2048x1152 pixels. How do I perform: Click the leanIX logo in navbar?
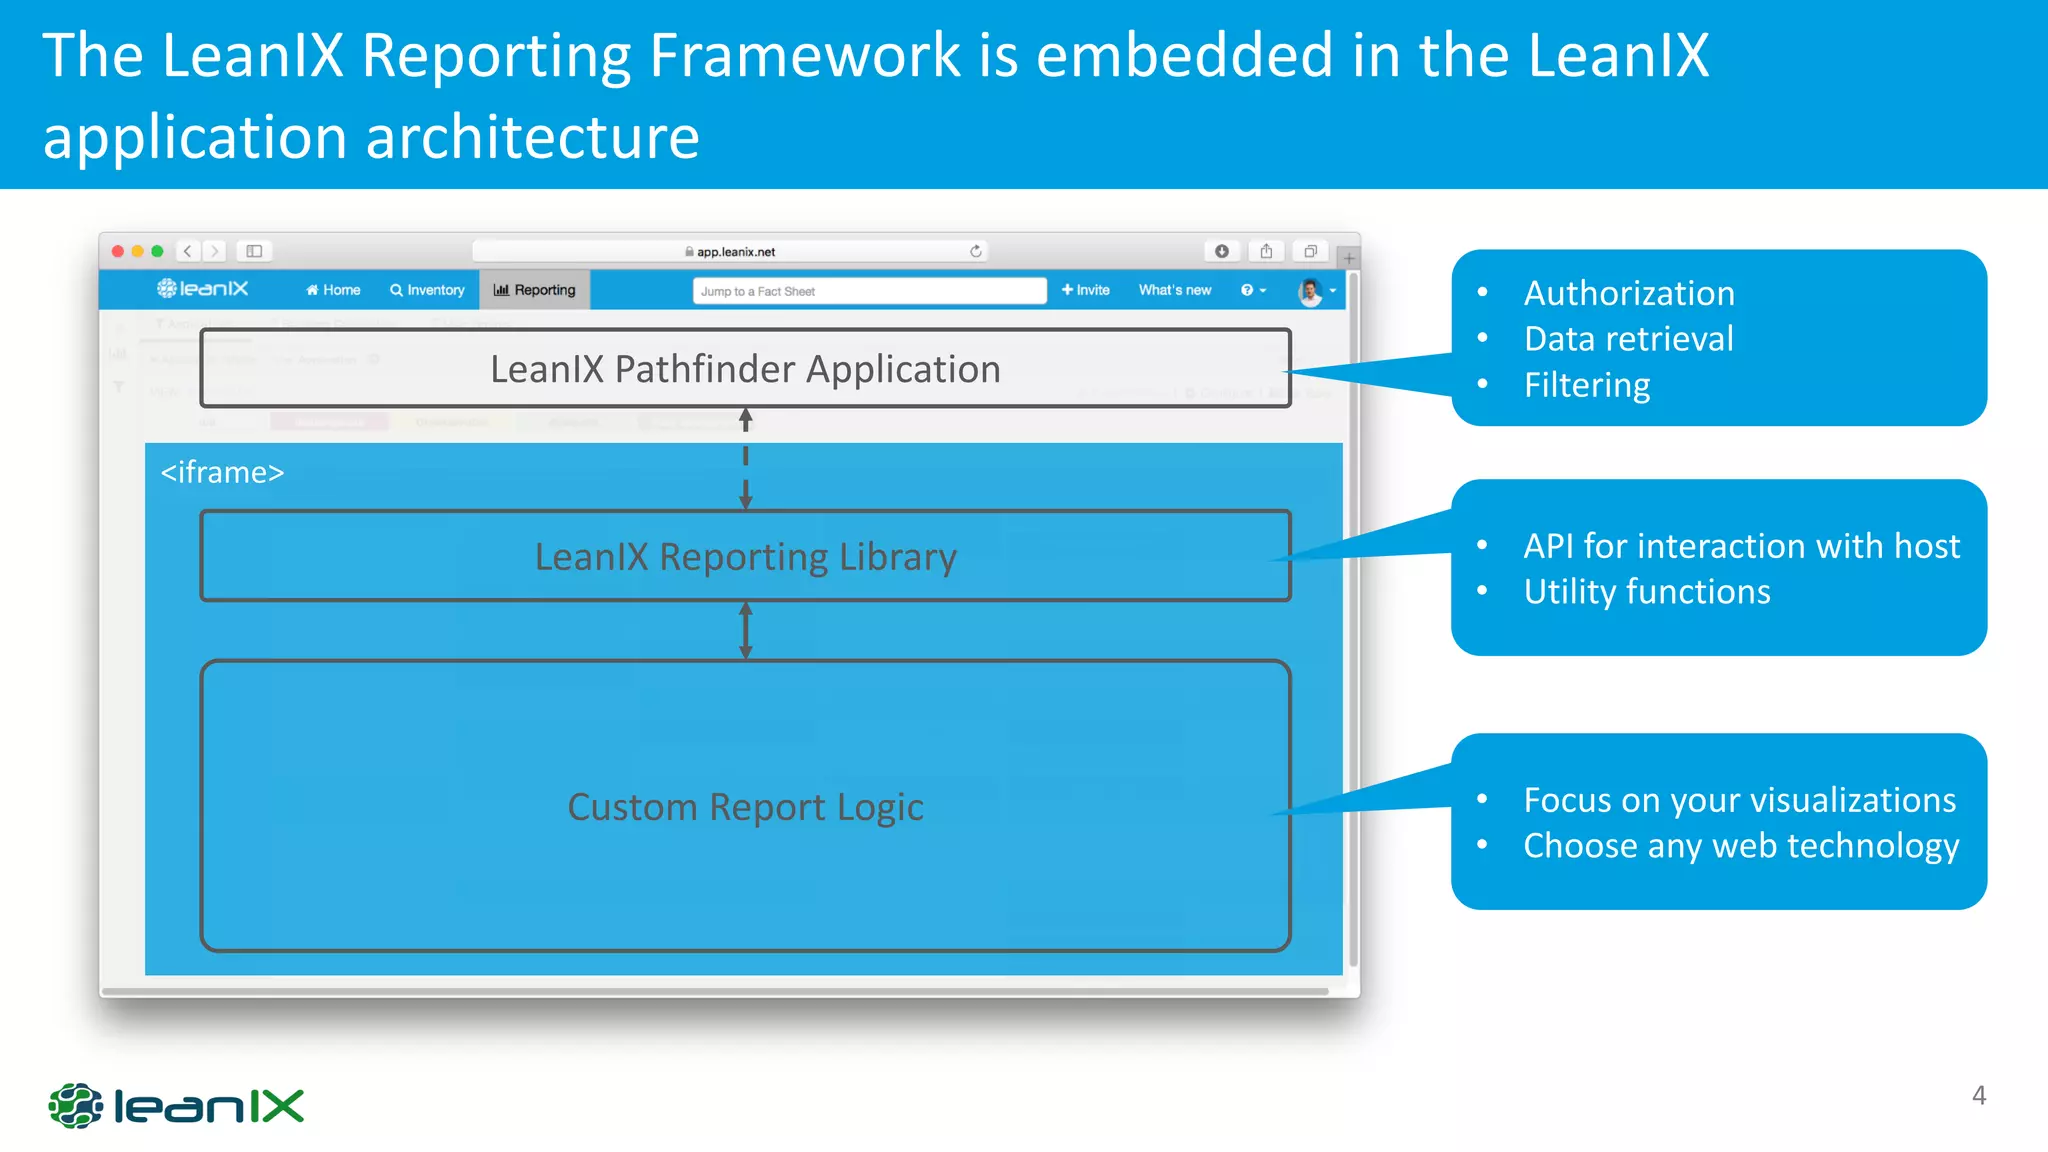[x=203, y=289]
